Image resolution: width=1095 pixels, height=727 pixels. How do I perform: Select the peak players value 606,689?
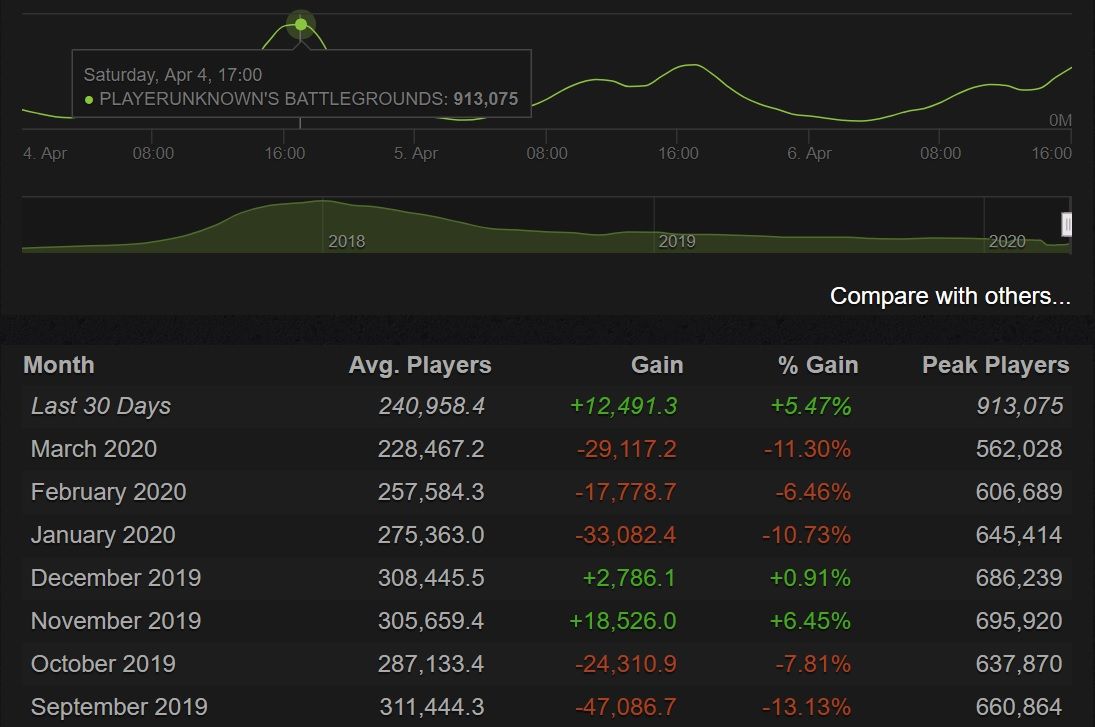tap(1019, 492)
